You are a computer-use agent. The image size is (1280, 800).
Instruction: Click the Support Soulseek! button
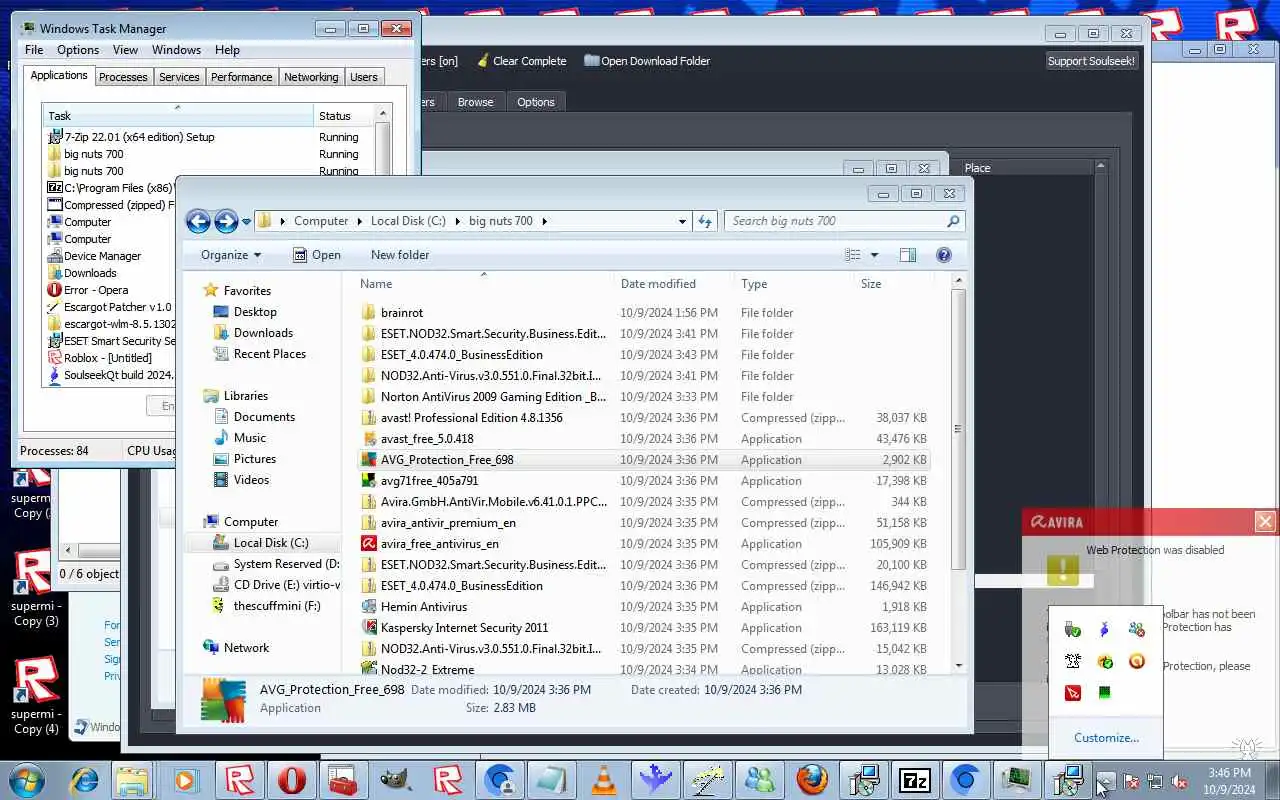[x=1091, y=61]
